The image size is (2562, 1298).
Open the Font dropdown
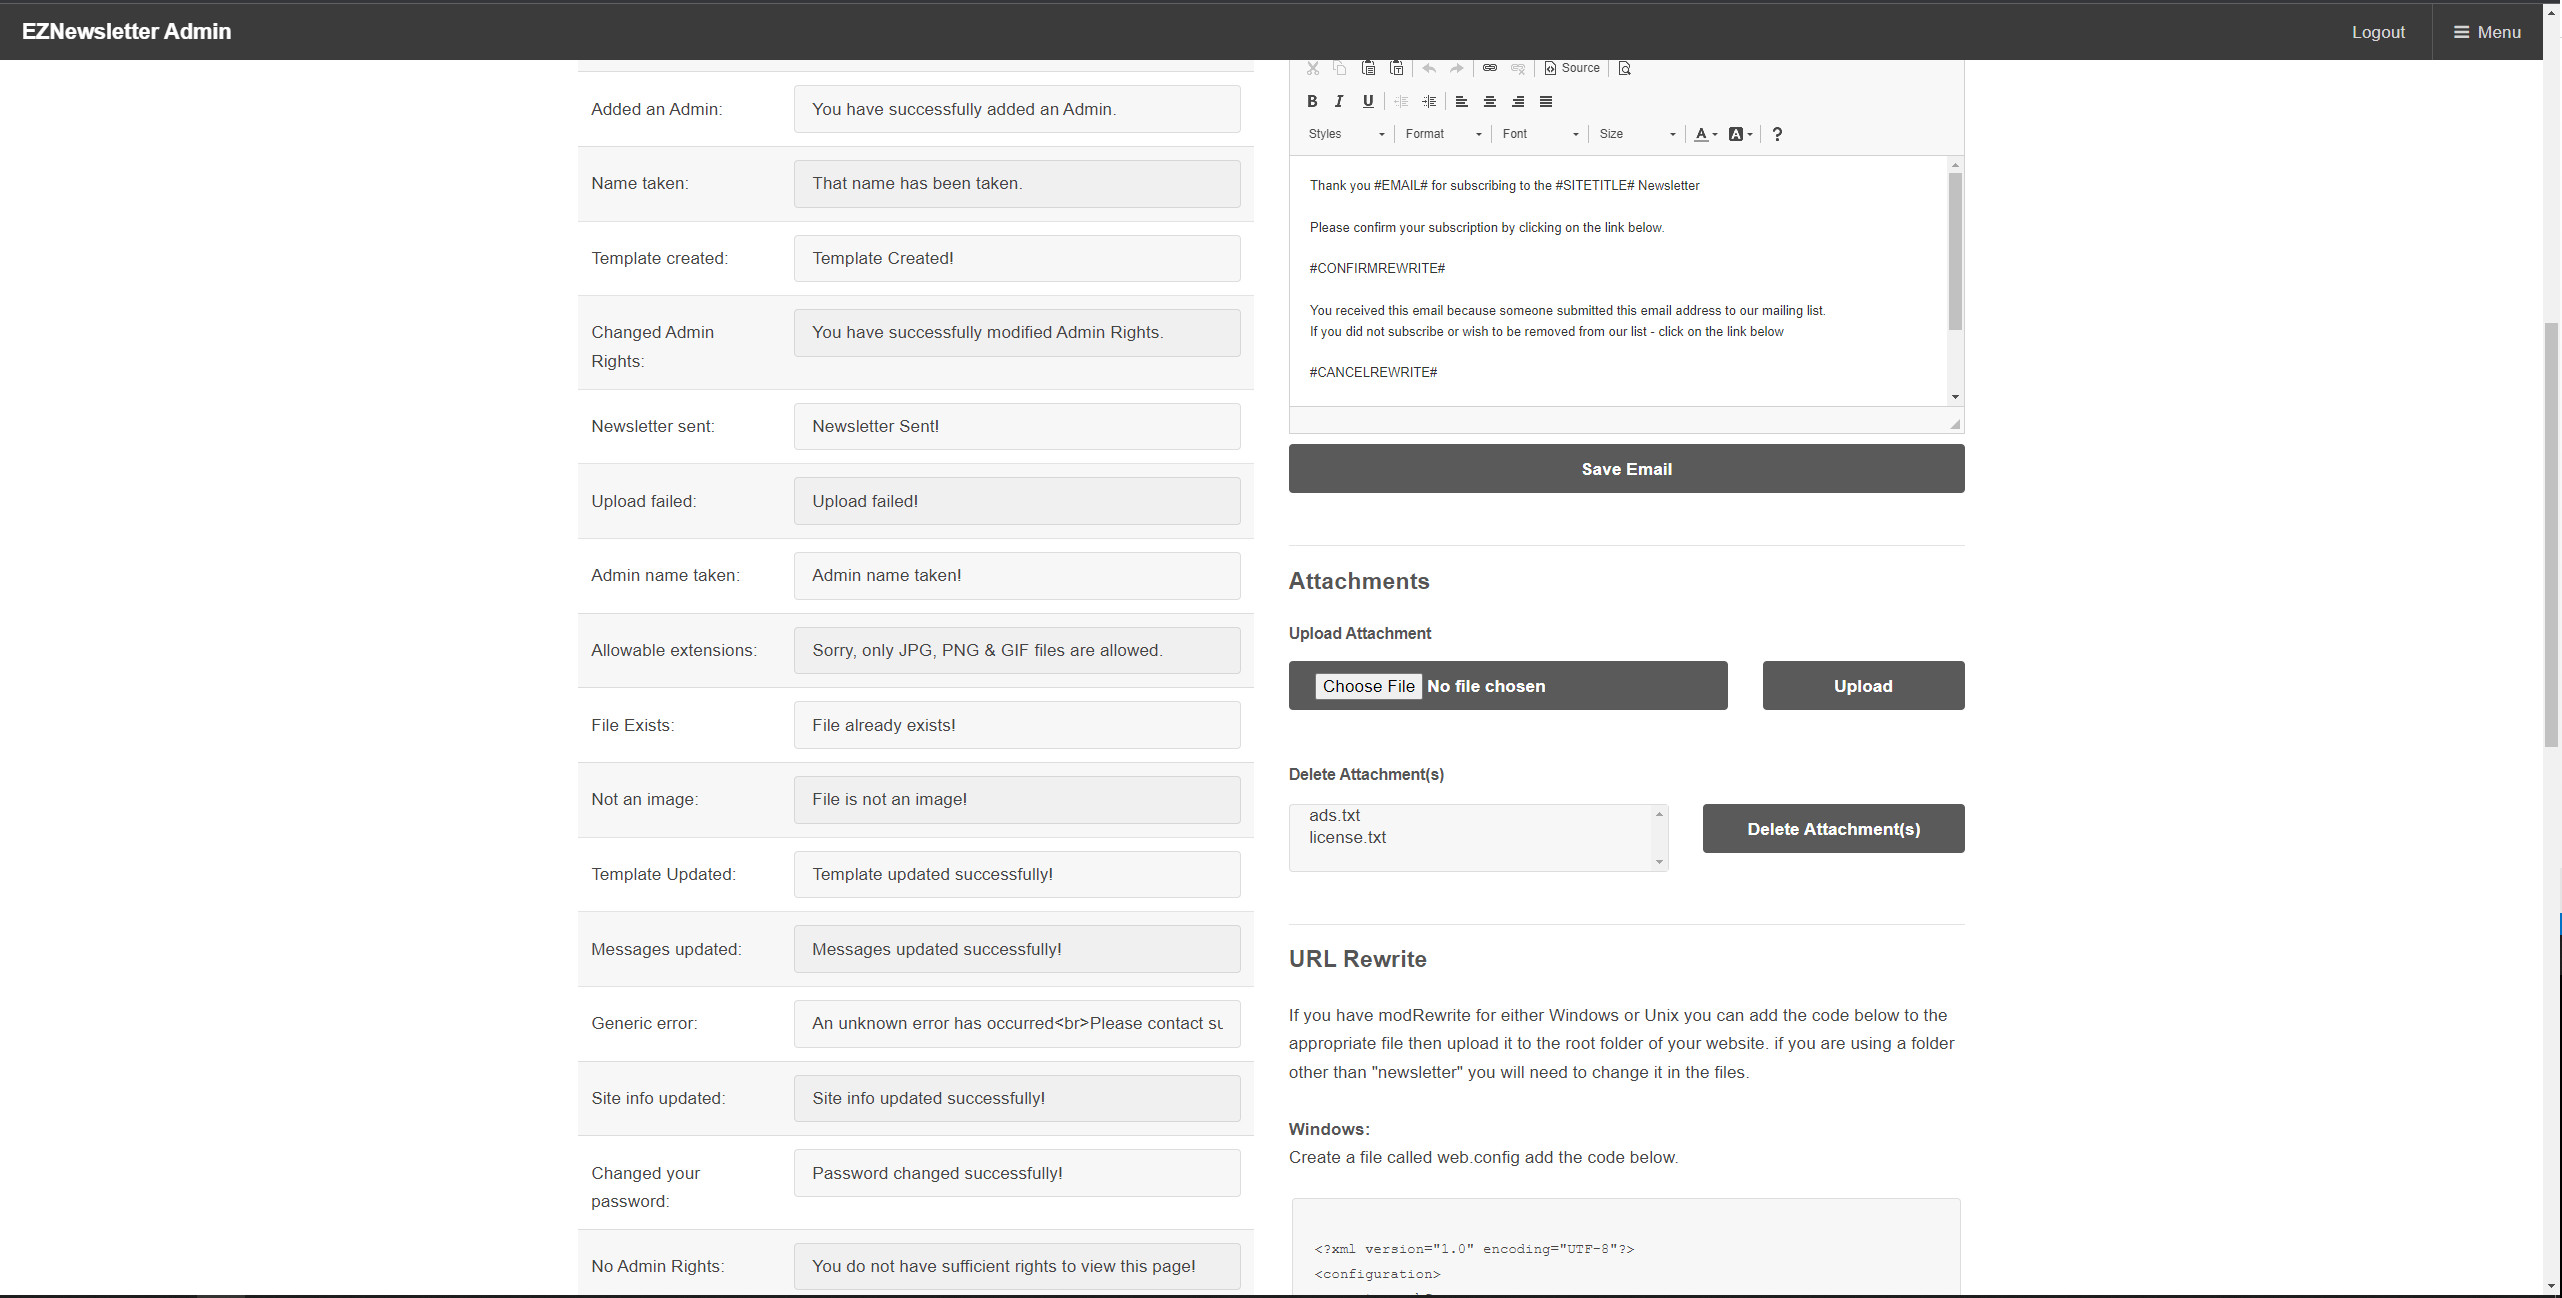pos(1540,134)
